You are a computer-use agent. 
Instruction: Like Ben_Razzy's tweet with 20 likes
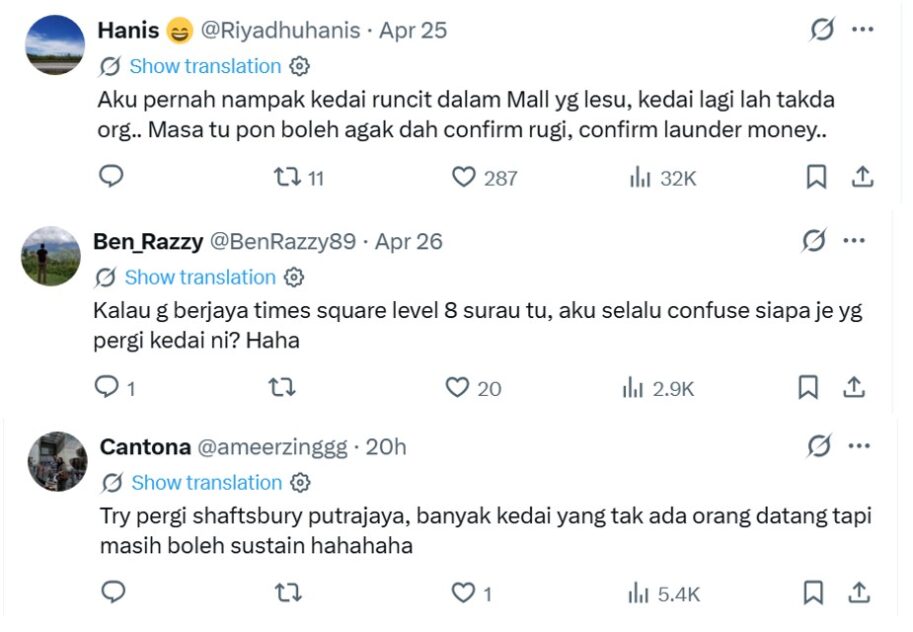pyautogui.click(x=458, y=387)
